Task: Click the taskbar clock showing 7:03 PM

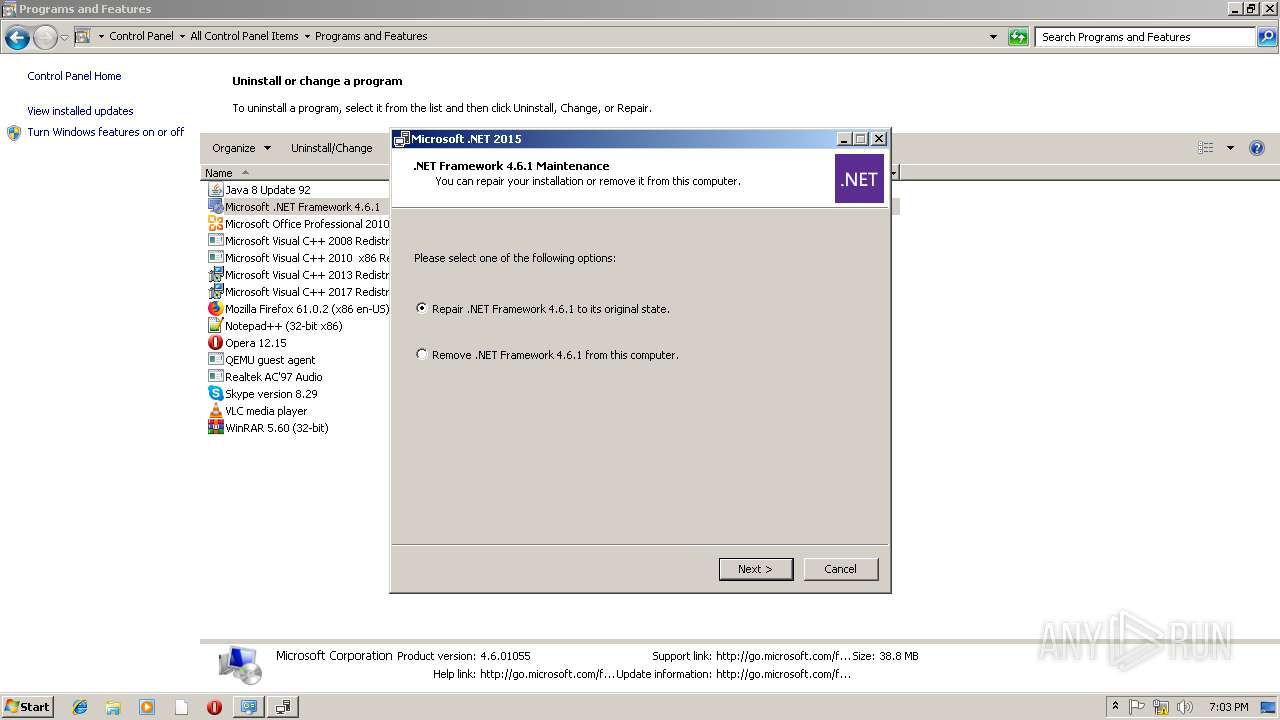Action: [x=1228, y=707]
